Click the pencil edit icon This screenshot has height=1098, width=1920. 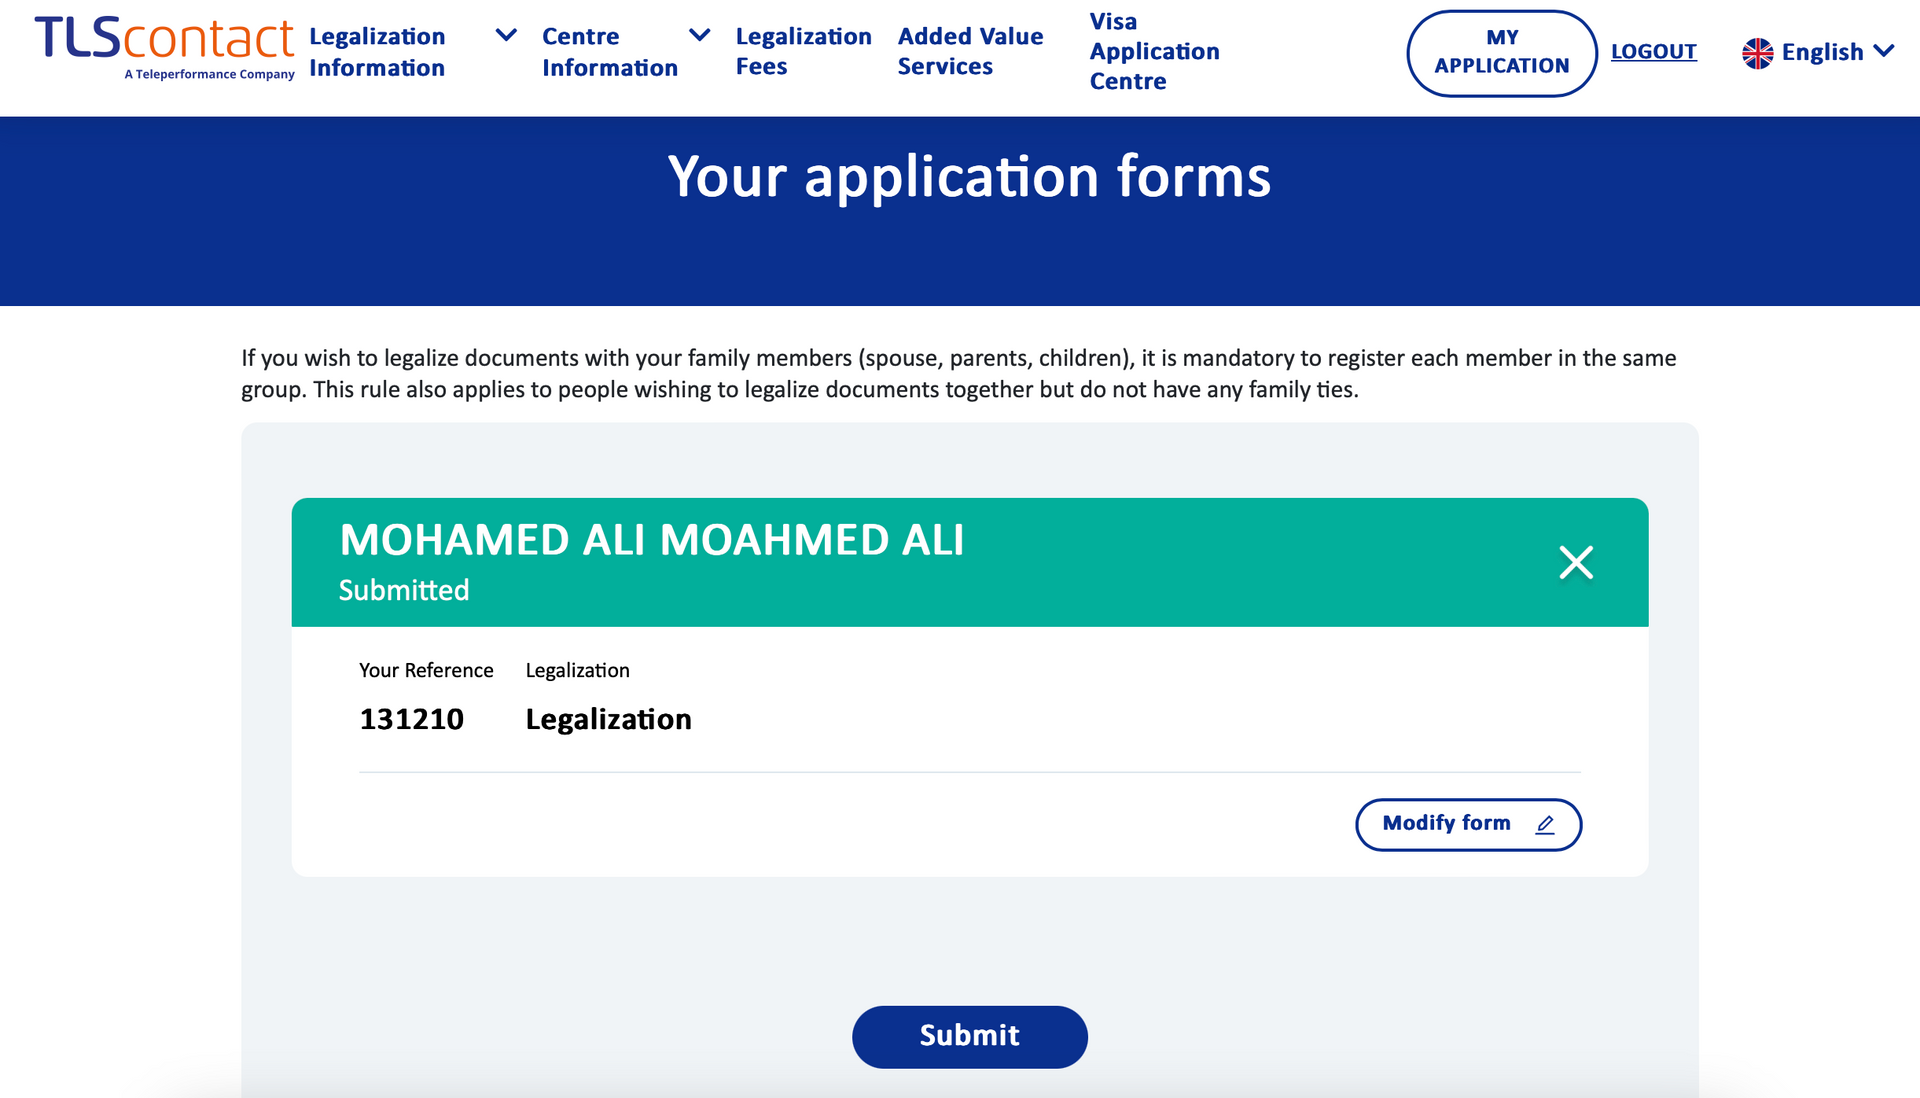coord(1545,824)
